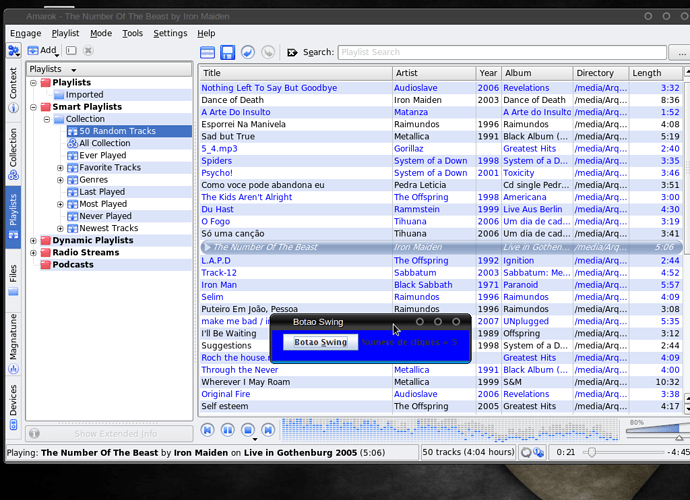Open the Help menu
The height and width of the screenshot is (500, 690).
point(206,33)
